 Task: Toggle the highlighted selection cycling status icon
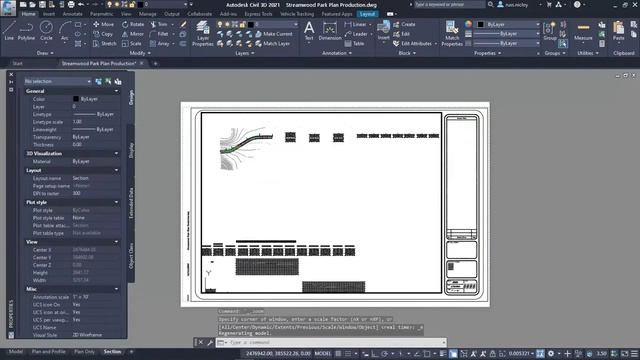453,353
